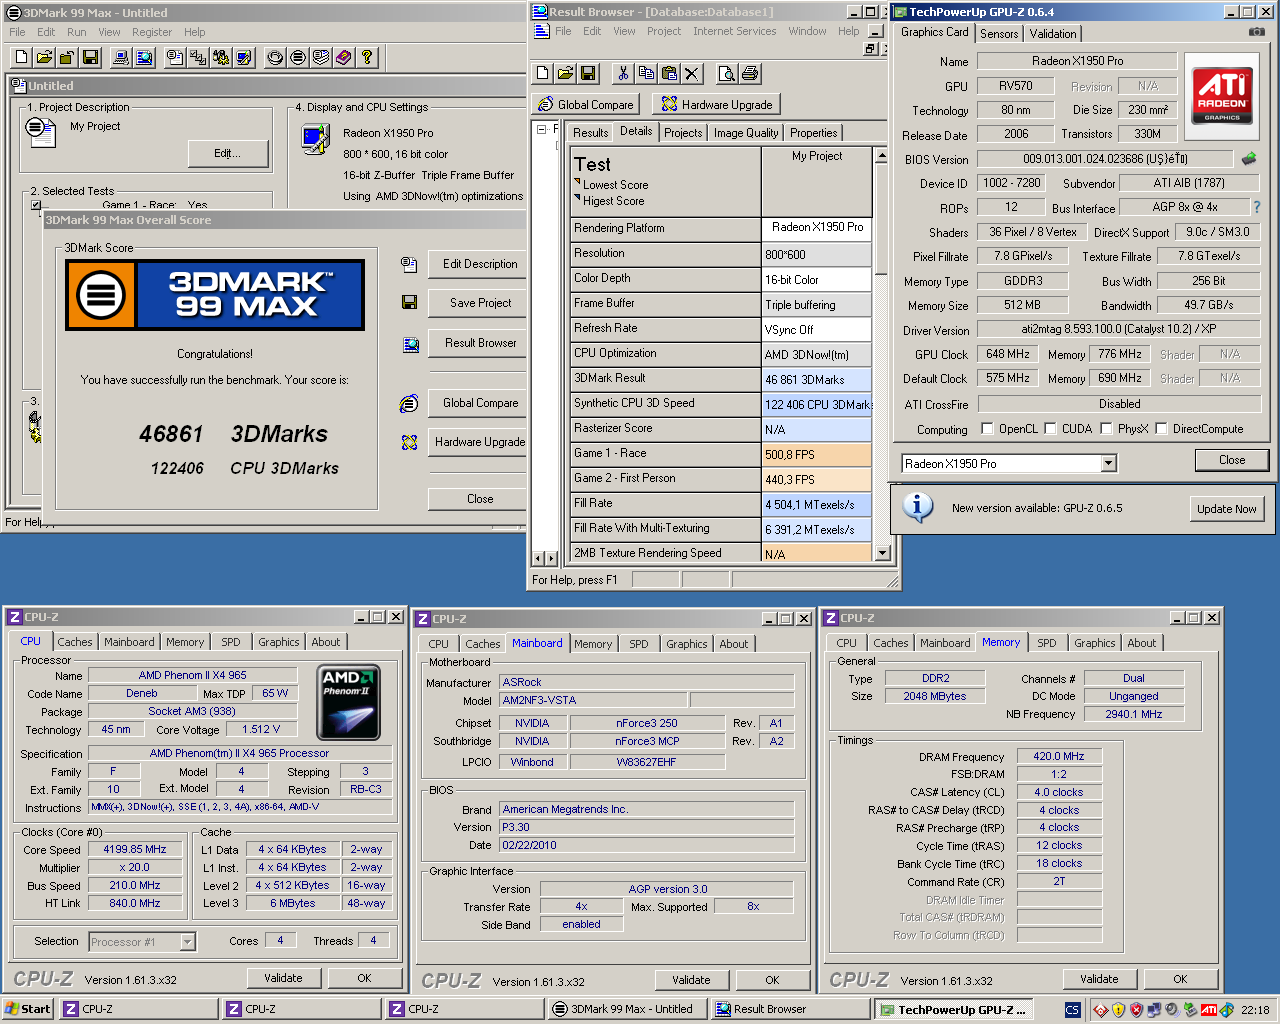
Task: Switch to the Sensors tab in GPU-Z
Action: pos(999,33)
